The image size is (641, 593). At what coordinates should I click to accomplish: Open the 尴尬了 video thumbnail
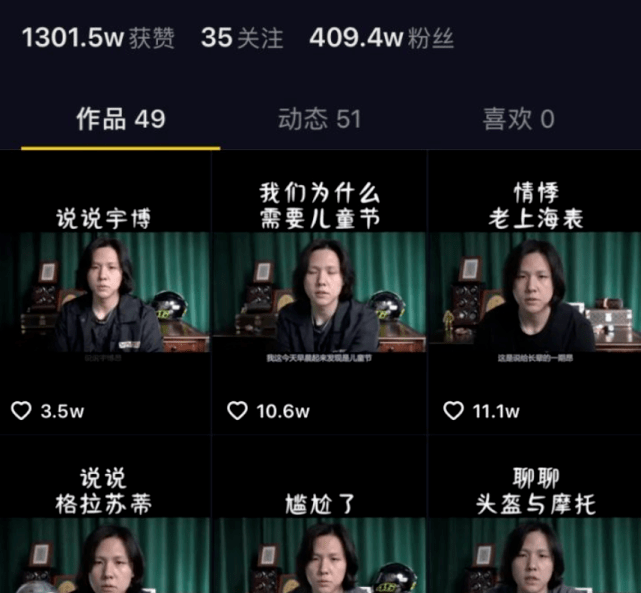click(x=319, y=514)
